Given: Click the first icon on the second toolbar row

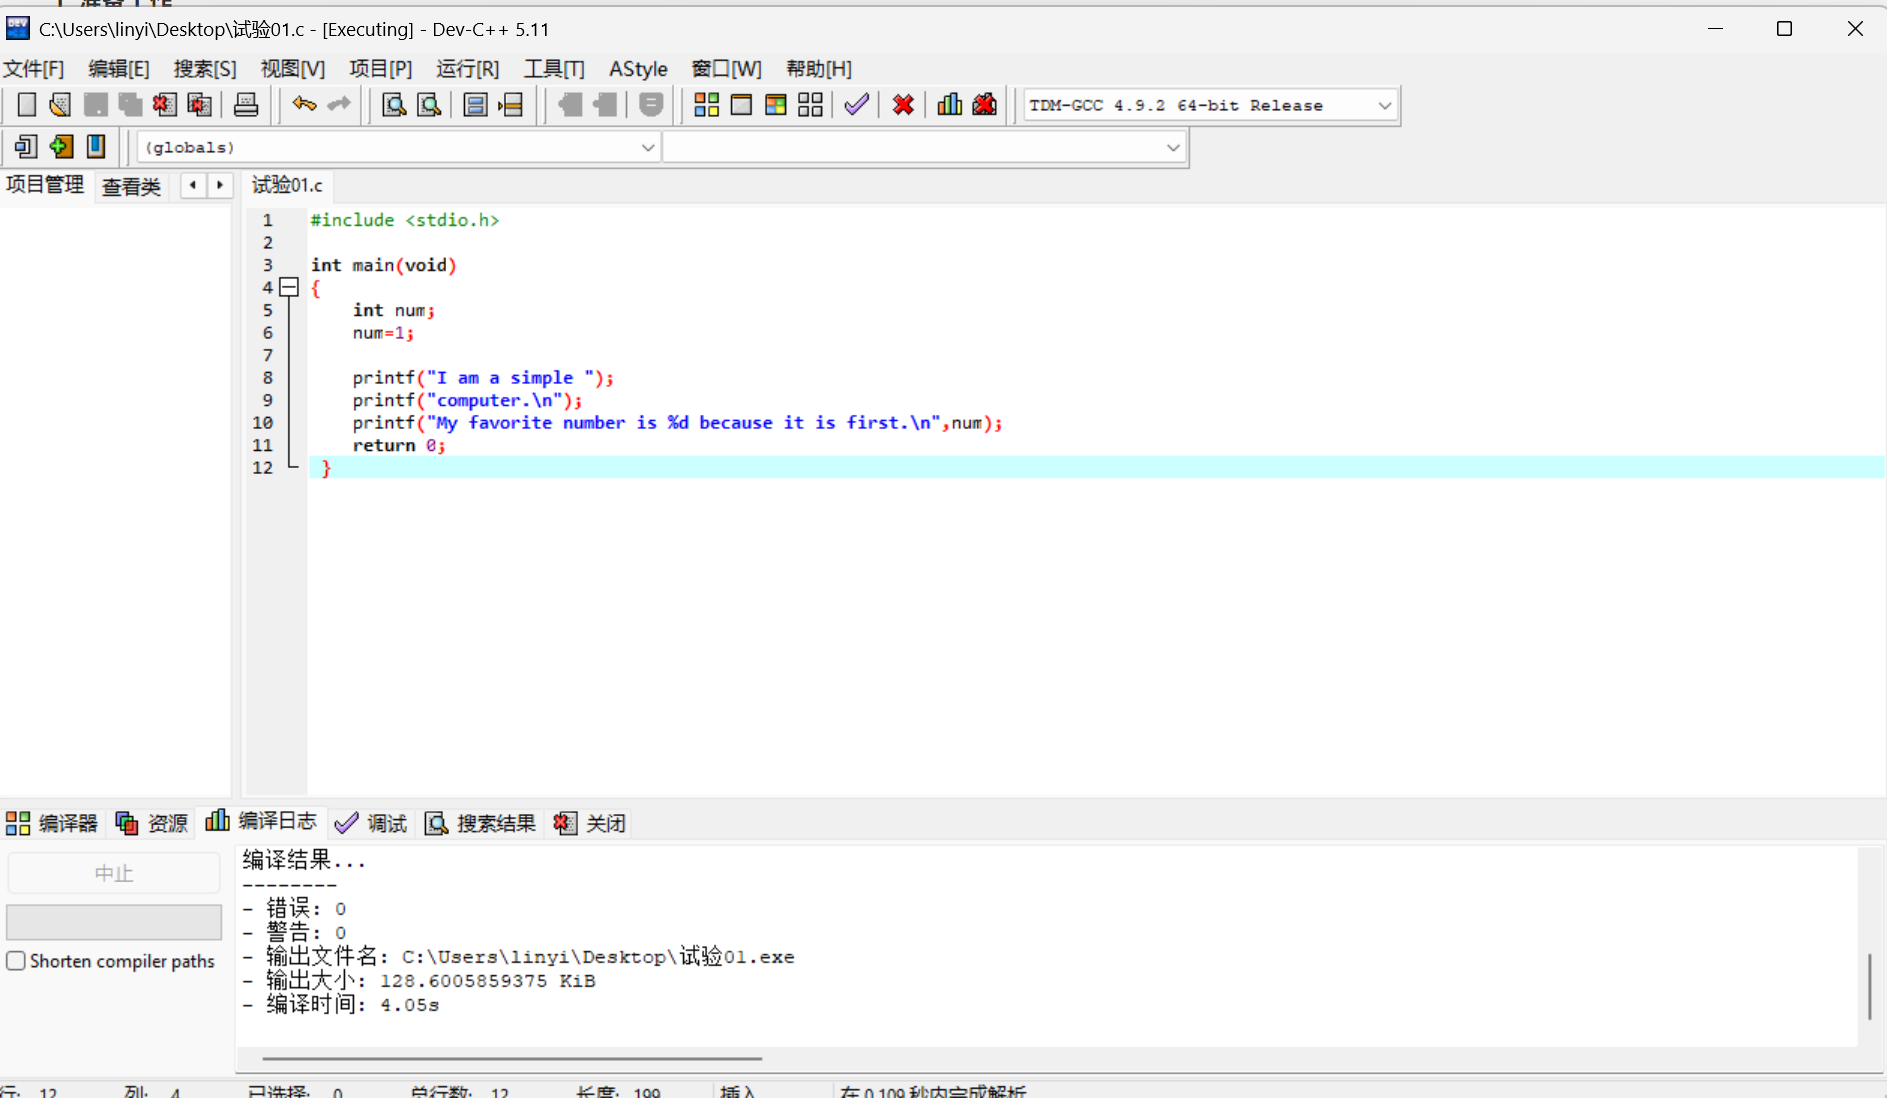Looking at the screenshot, I should (x=26, y=147).
